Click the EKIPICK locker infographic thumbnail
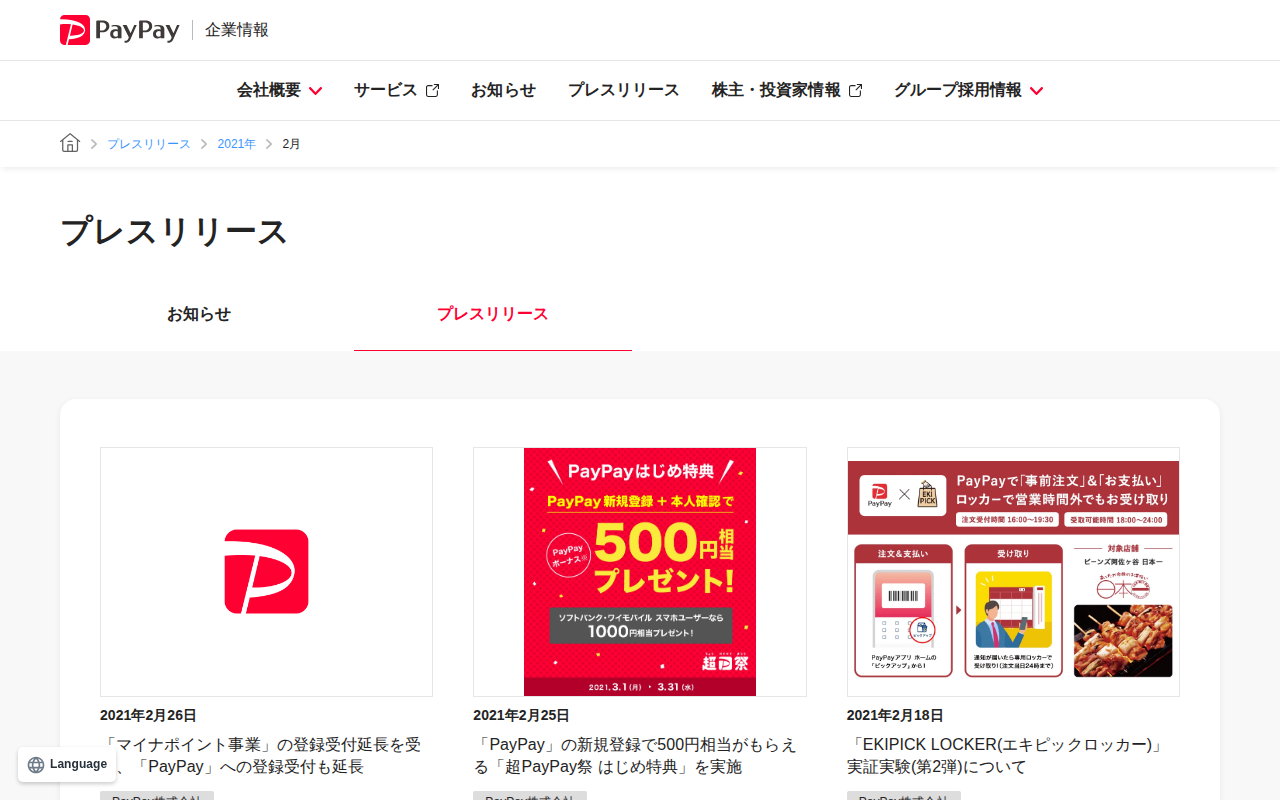1280x800 pixels. (1013, 572)
